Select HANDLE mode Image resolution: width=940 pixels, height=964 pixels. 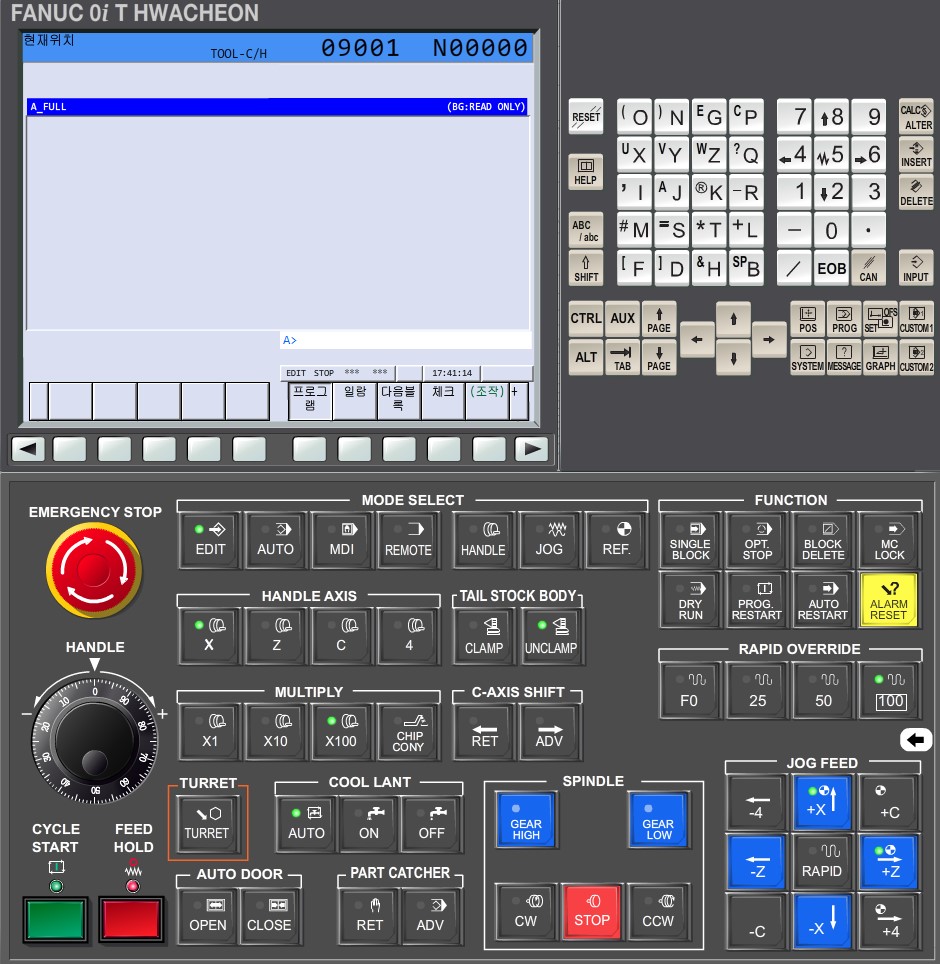(x=483, y=539)
